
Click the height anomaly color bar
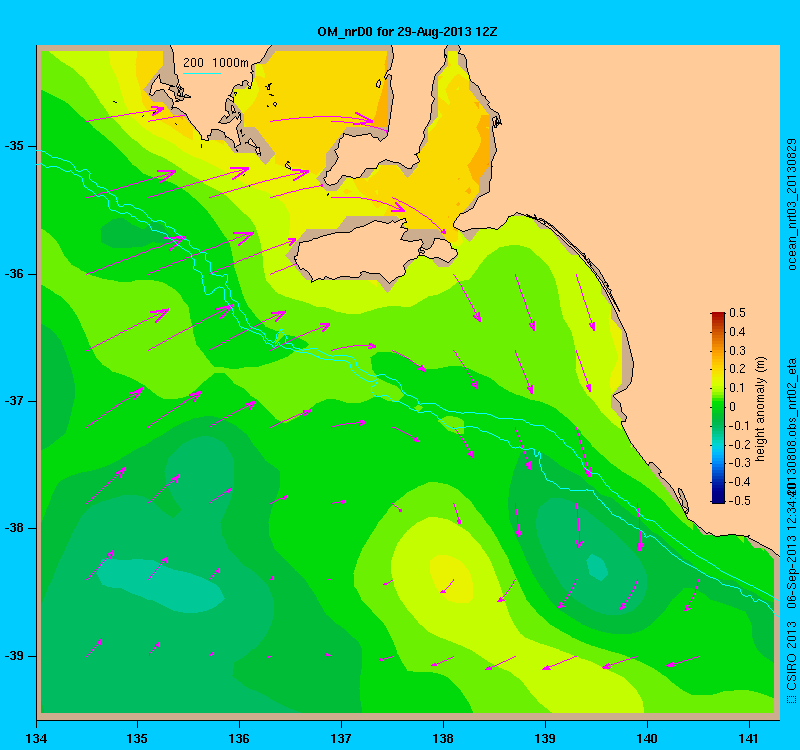click(718, 408)
